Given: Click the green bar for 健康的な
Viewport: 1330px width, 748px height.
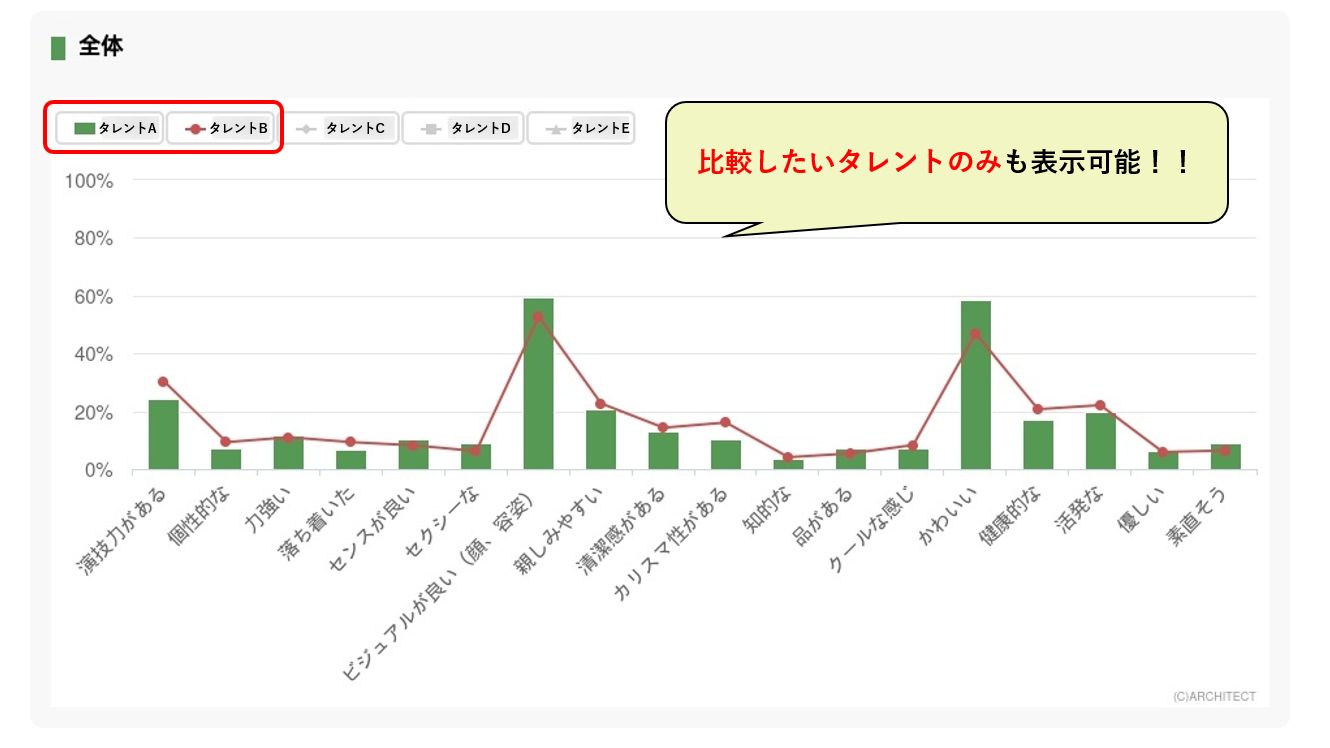Looking at the screenshot, I should [1038, 446].
